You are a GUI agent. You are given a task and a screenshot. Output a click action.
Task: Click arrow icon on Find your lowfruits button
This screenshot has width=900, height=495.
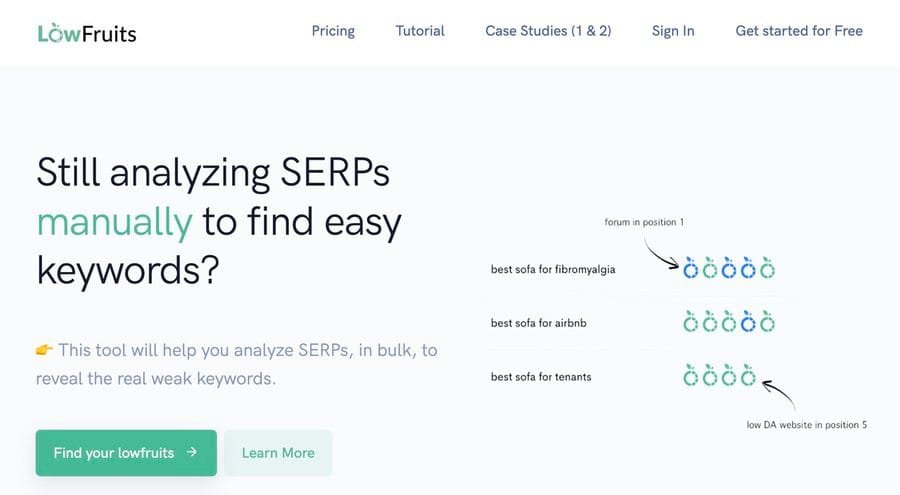[192, 452]
